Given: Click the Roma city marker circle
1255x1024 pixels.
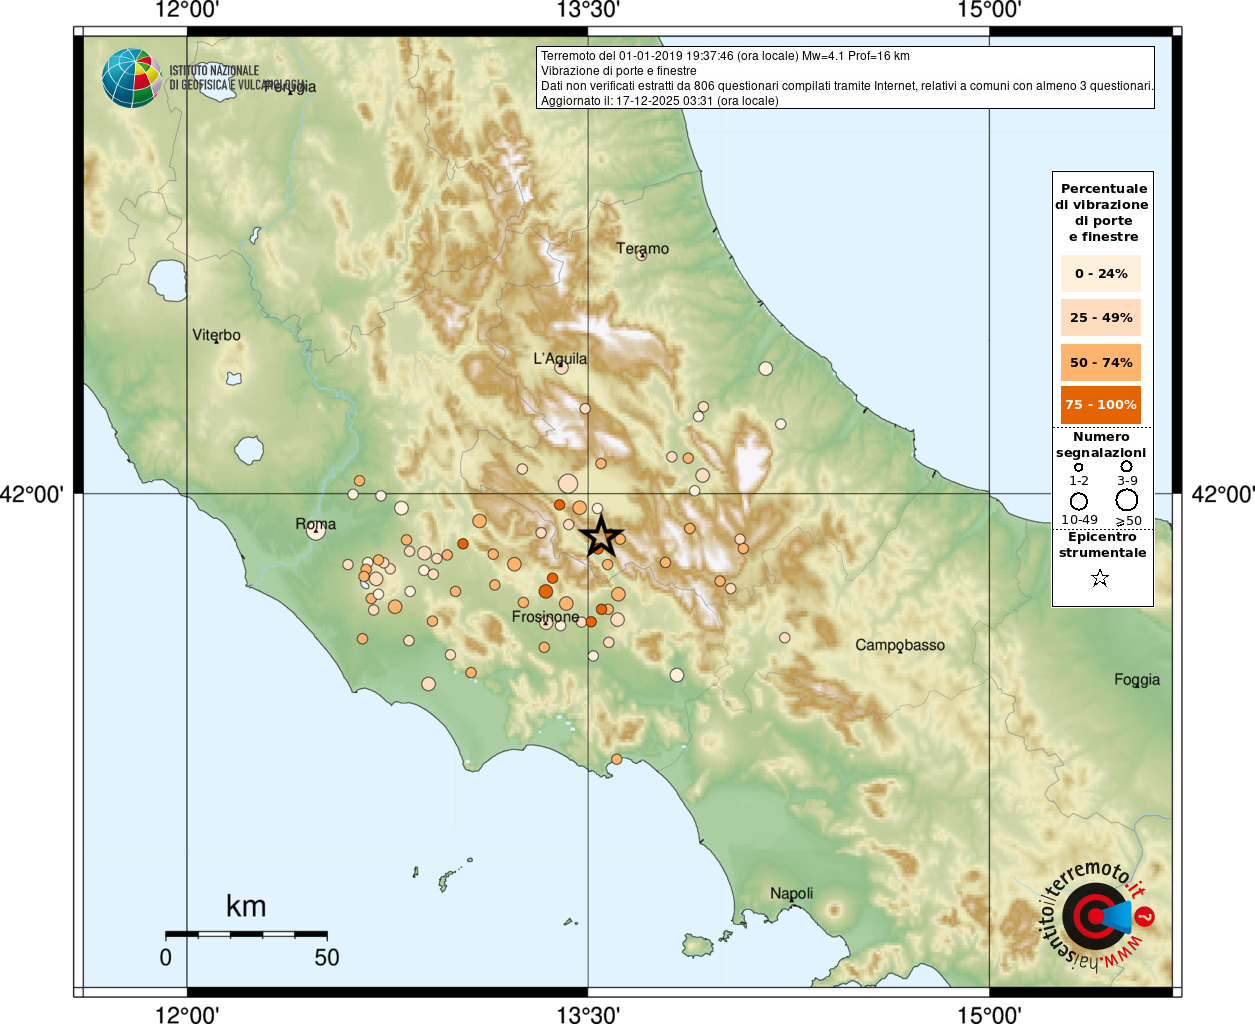Looking at the screenshot, I should tap(316, 532).
